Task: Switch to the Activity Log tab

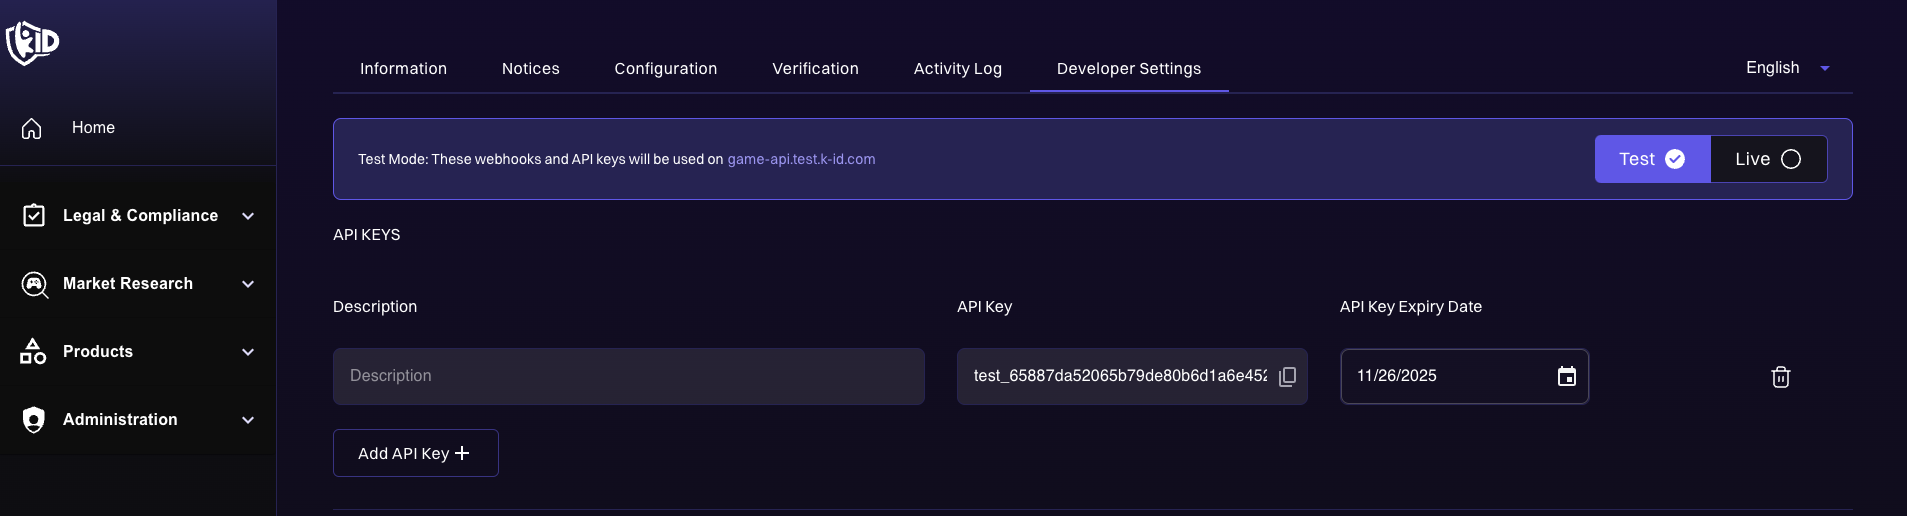Action: click(957, 68)
